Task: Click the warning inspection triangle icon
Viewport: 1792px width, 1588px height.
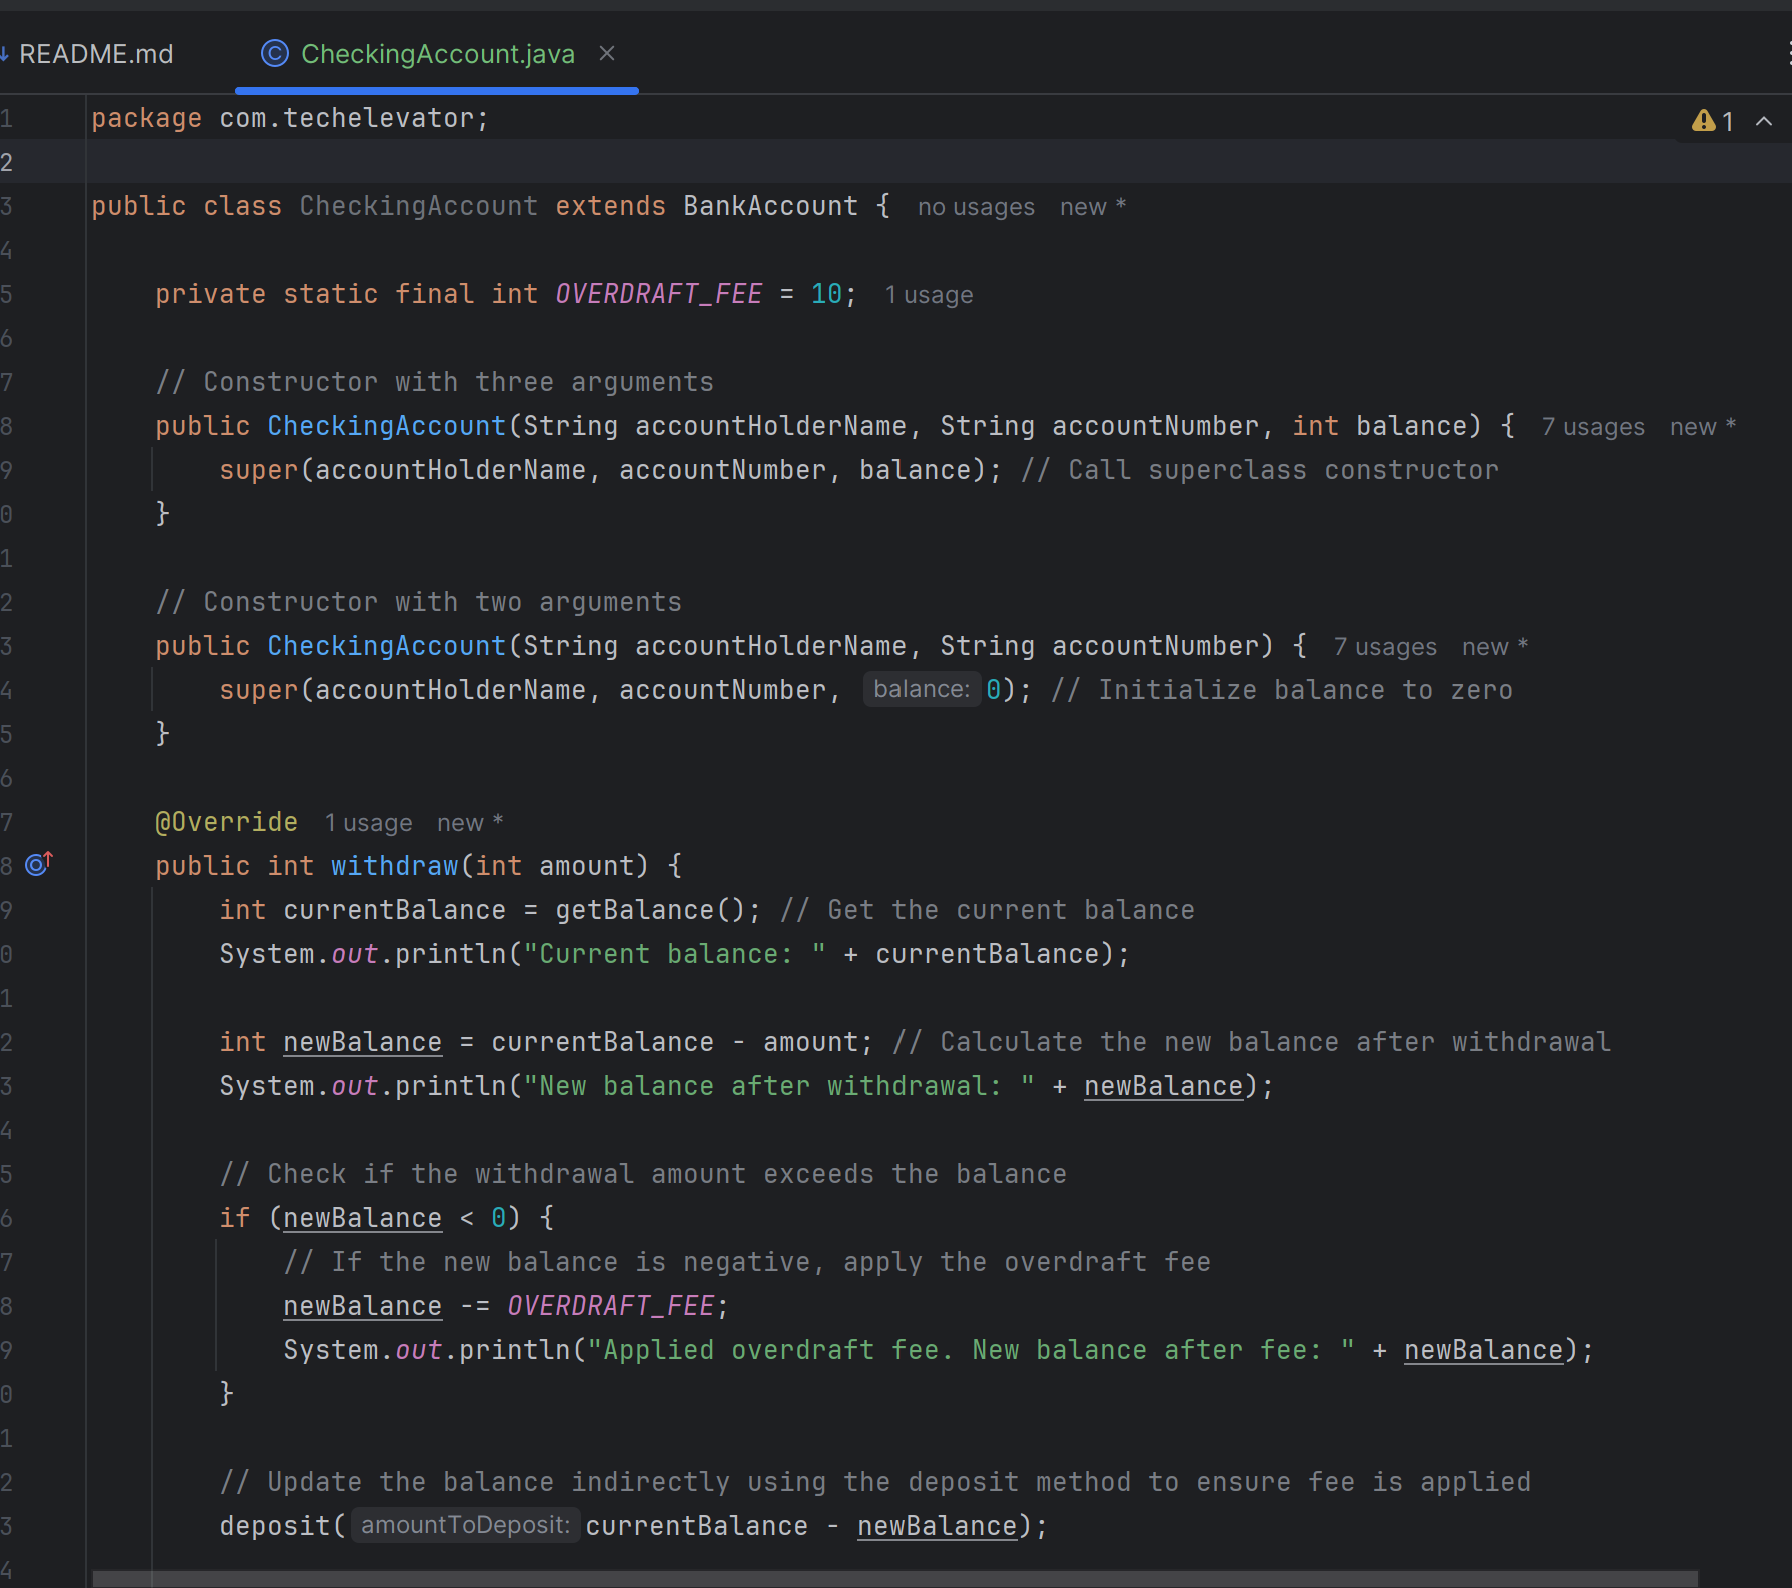Action: click(1703, 121)
